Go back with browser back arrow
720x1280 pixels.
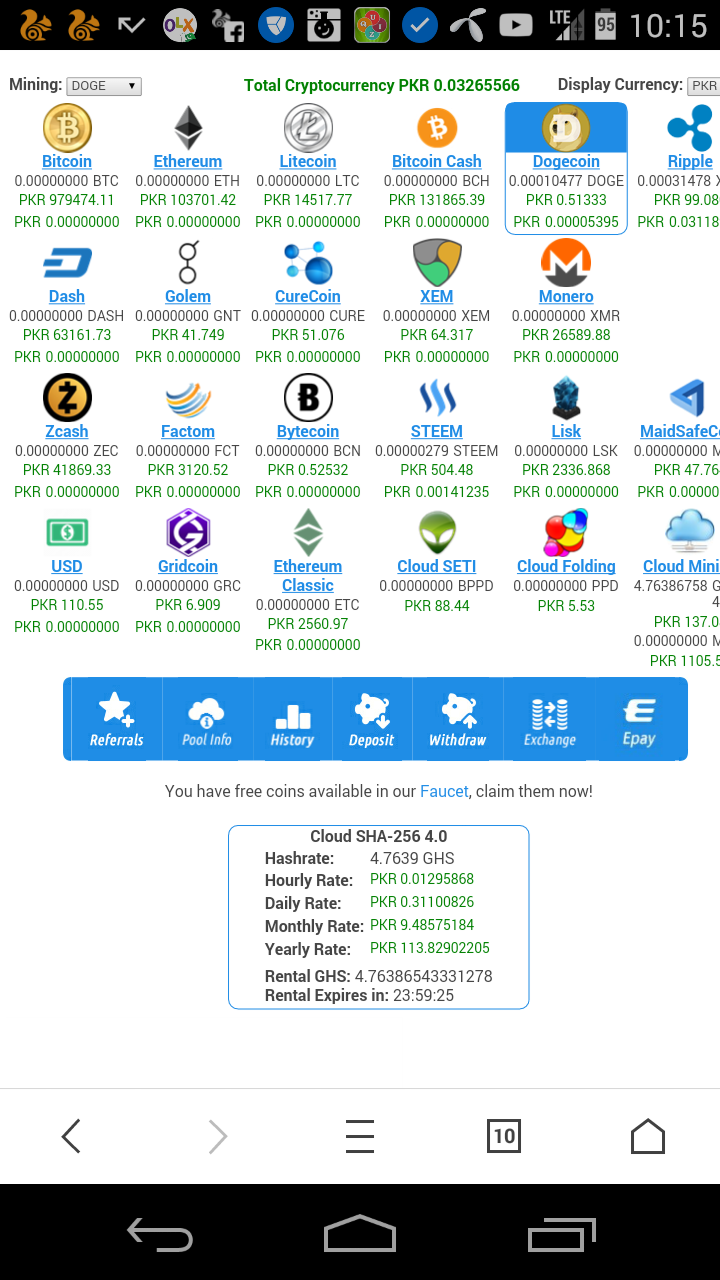coord(71,1136)
